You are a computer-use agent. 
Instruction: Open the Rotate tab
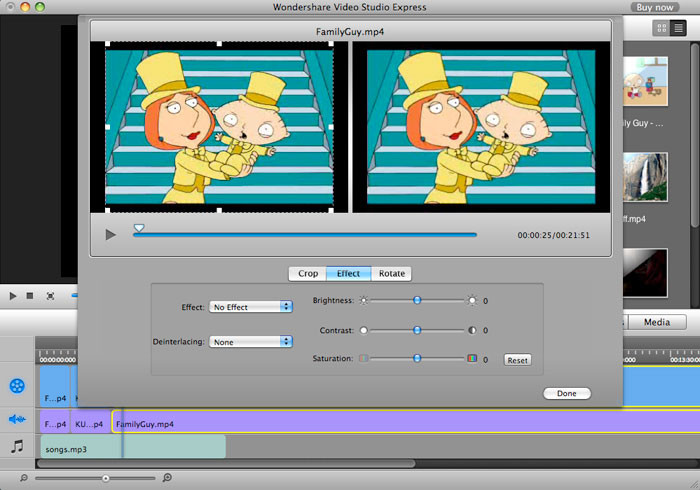pos(391,274)
